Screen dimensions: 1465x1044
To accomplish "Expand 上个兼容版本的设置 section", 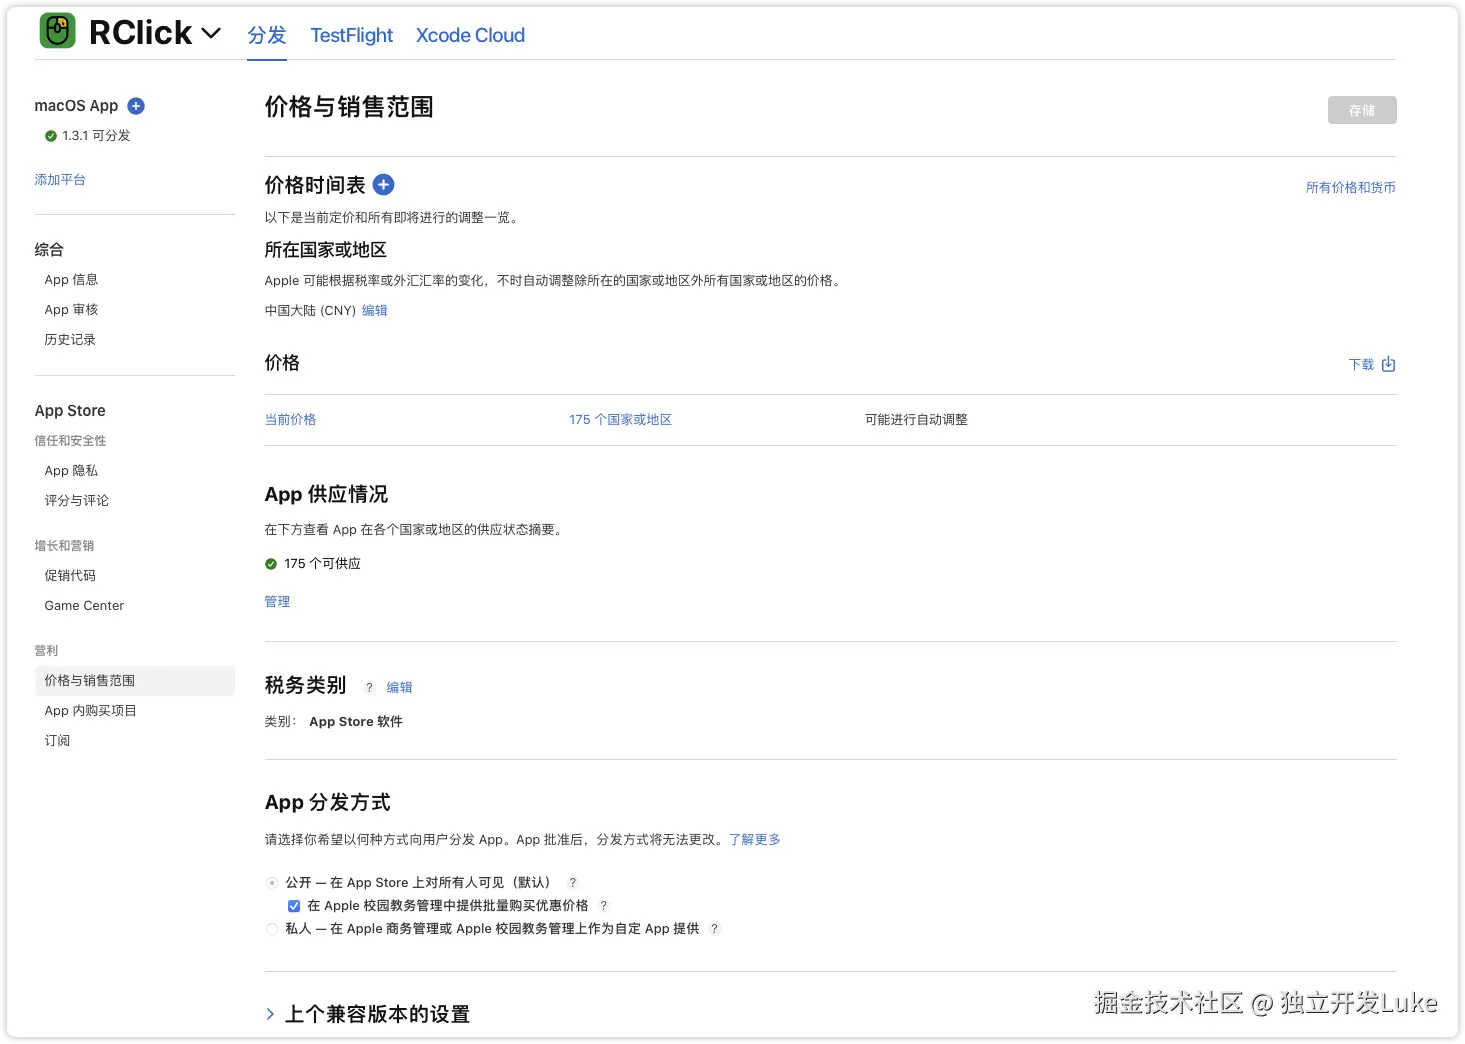I will (270, 1014).
